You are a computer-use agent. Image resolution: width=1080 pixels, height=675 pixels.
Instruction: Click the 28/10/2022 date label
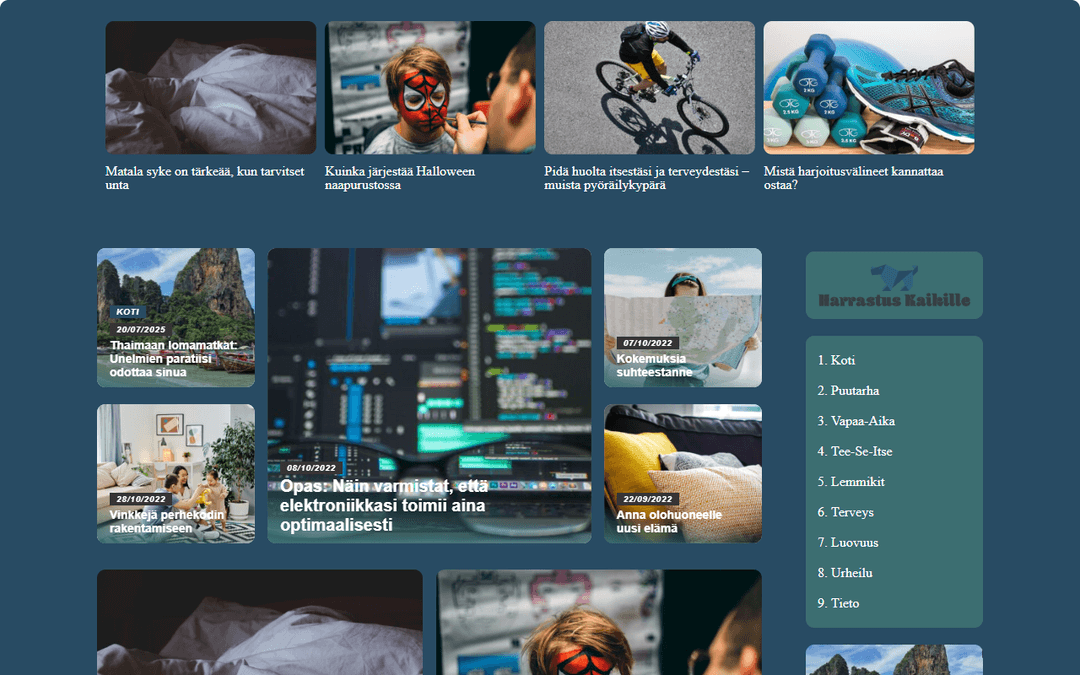point(141,499)
